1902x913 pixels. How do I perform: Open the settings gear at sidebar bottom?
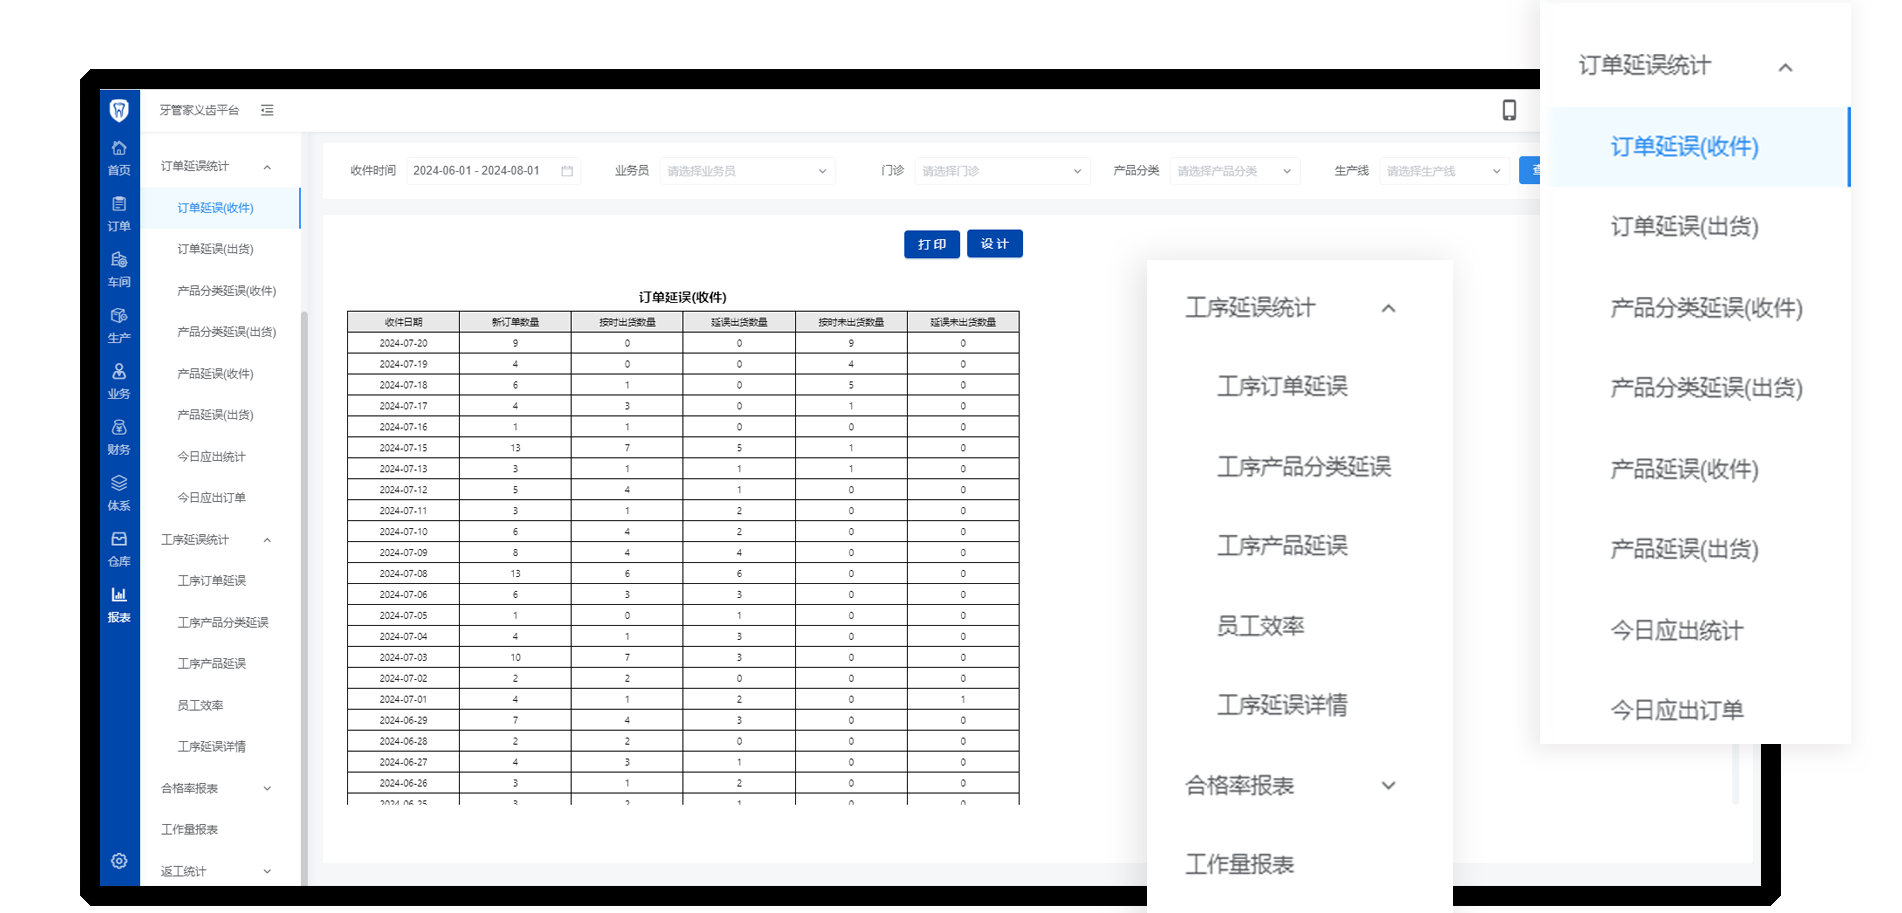[119, 861]
